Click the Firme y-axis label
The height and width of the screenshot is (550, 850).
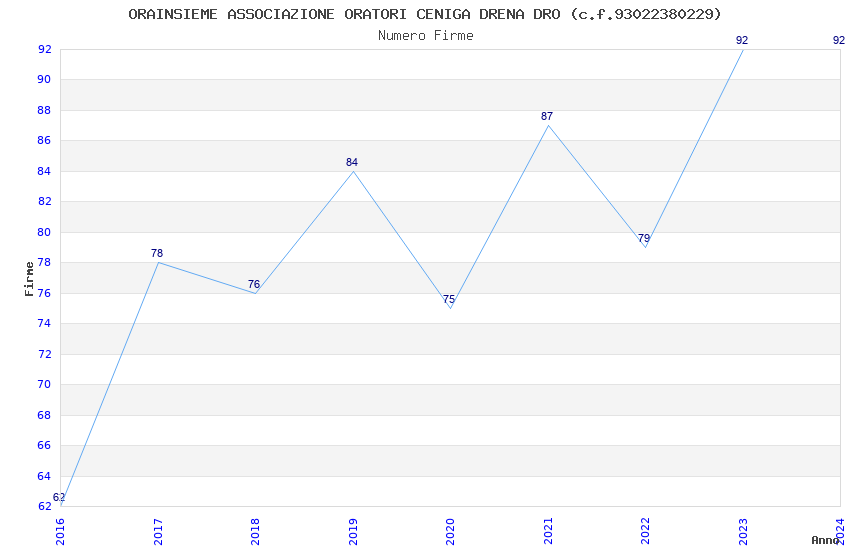(29, 279)
